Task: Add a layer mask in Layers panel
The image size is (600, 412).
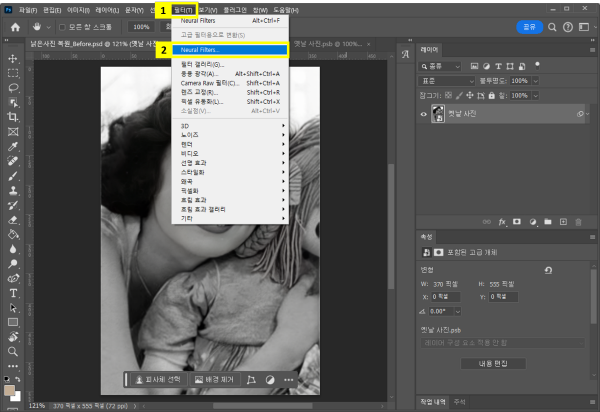Action: pyautogui.click(x=517, y=222)
